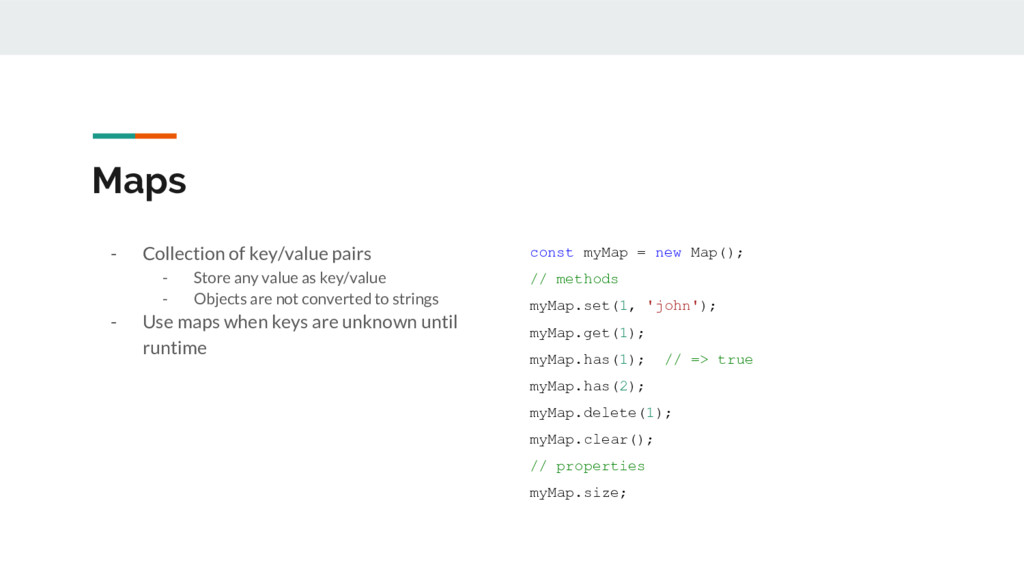Image resolution: width=1024 pixels, height=576 pixels.
Task: Click the myMap.clear() code line
Action: [x=591, y=440]
